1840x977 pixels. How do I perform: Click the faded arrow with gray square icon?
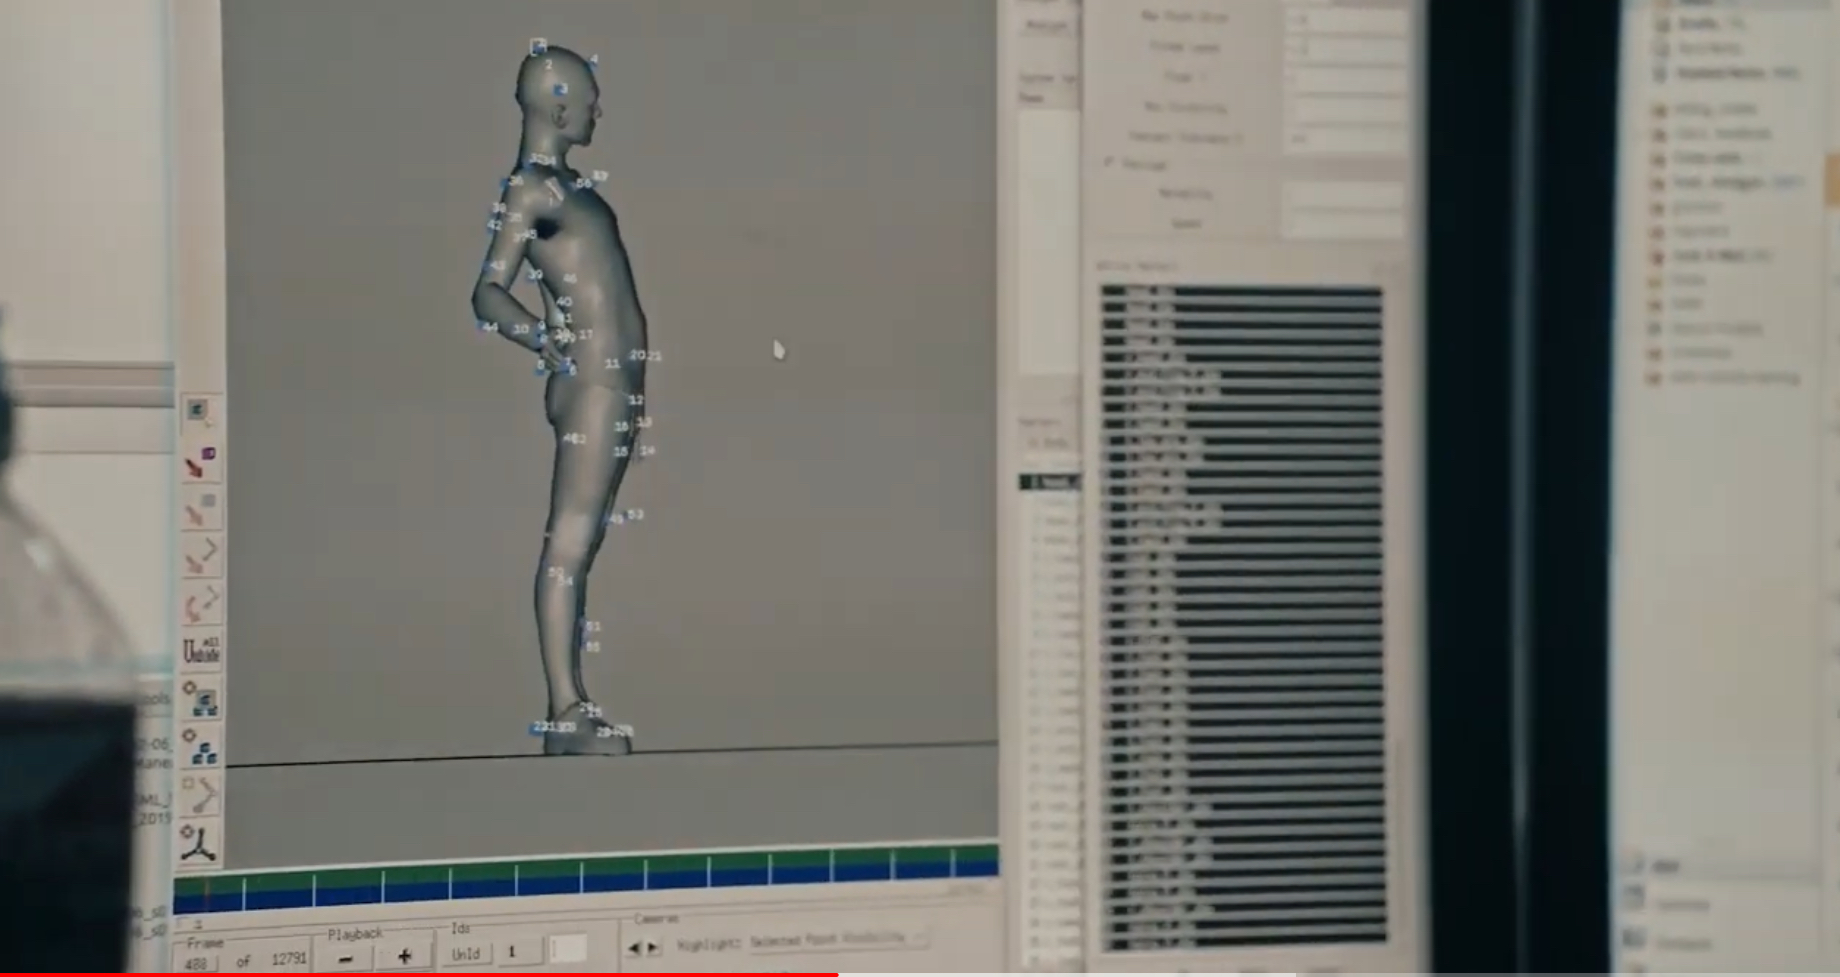tap(200, 510)
